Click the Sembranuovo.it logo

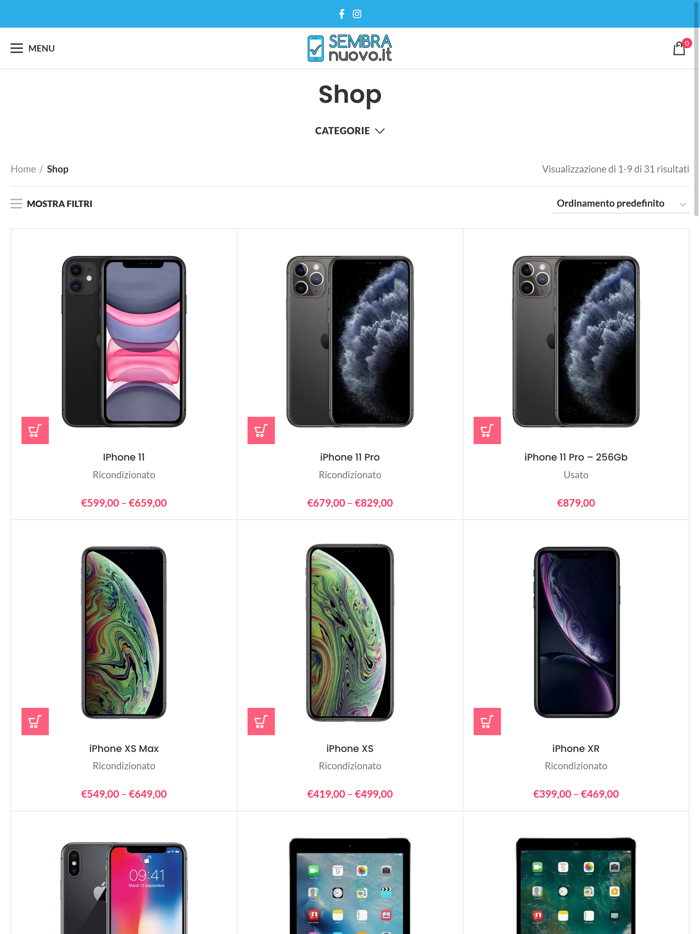pyautogui.click(x=350, y=48)
